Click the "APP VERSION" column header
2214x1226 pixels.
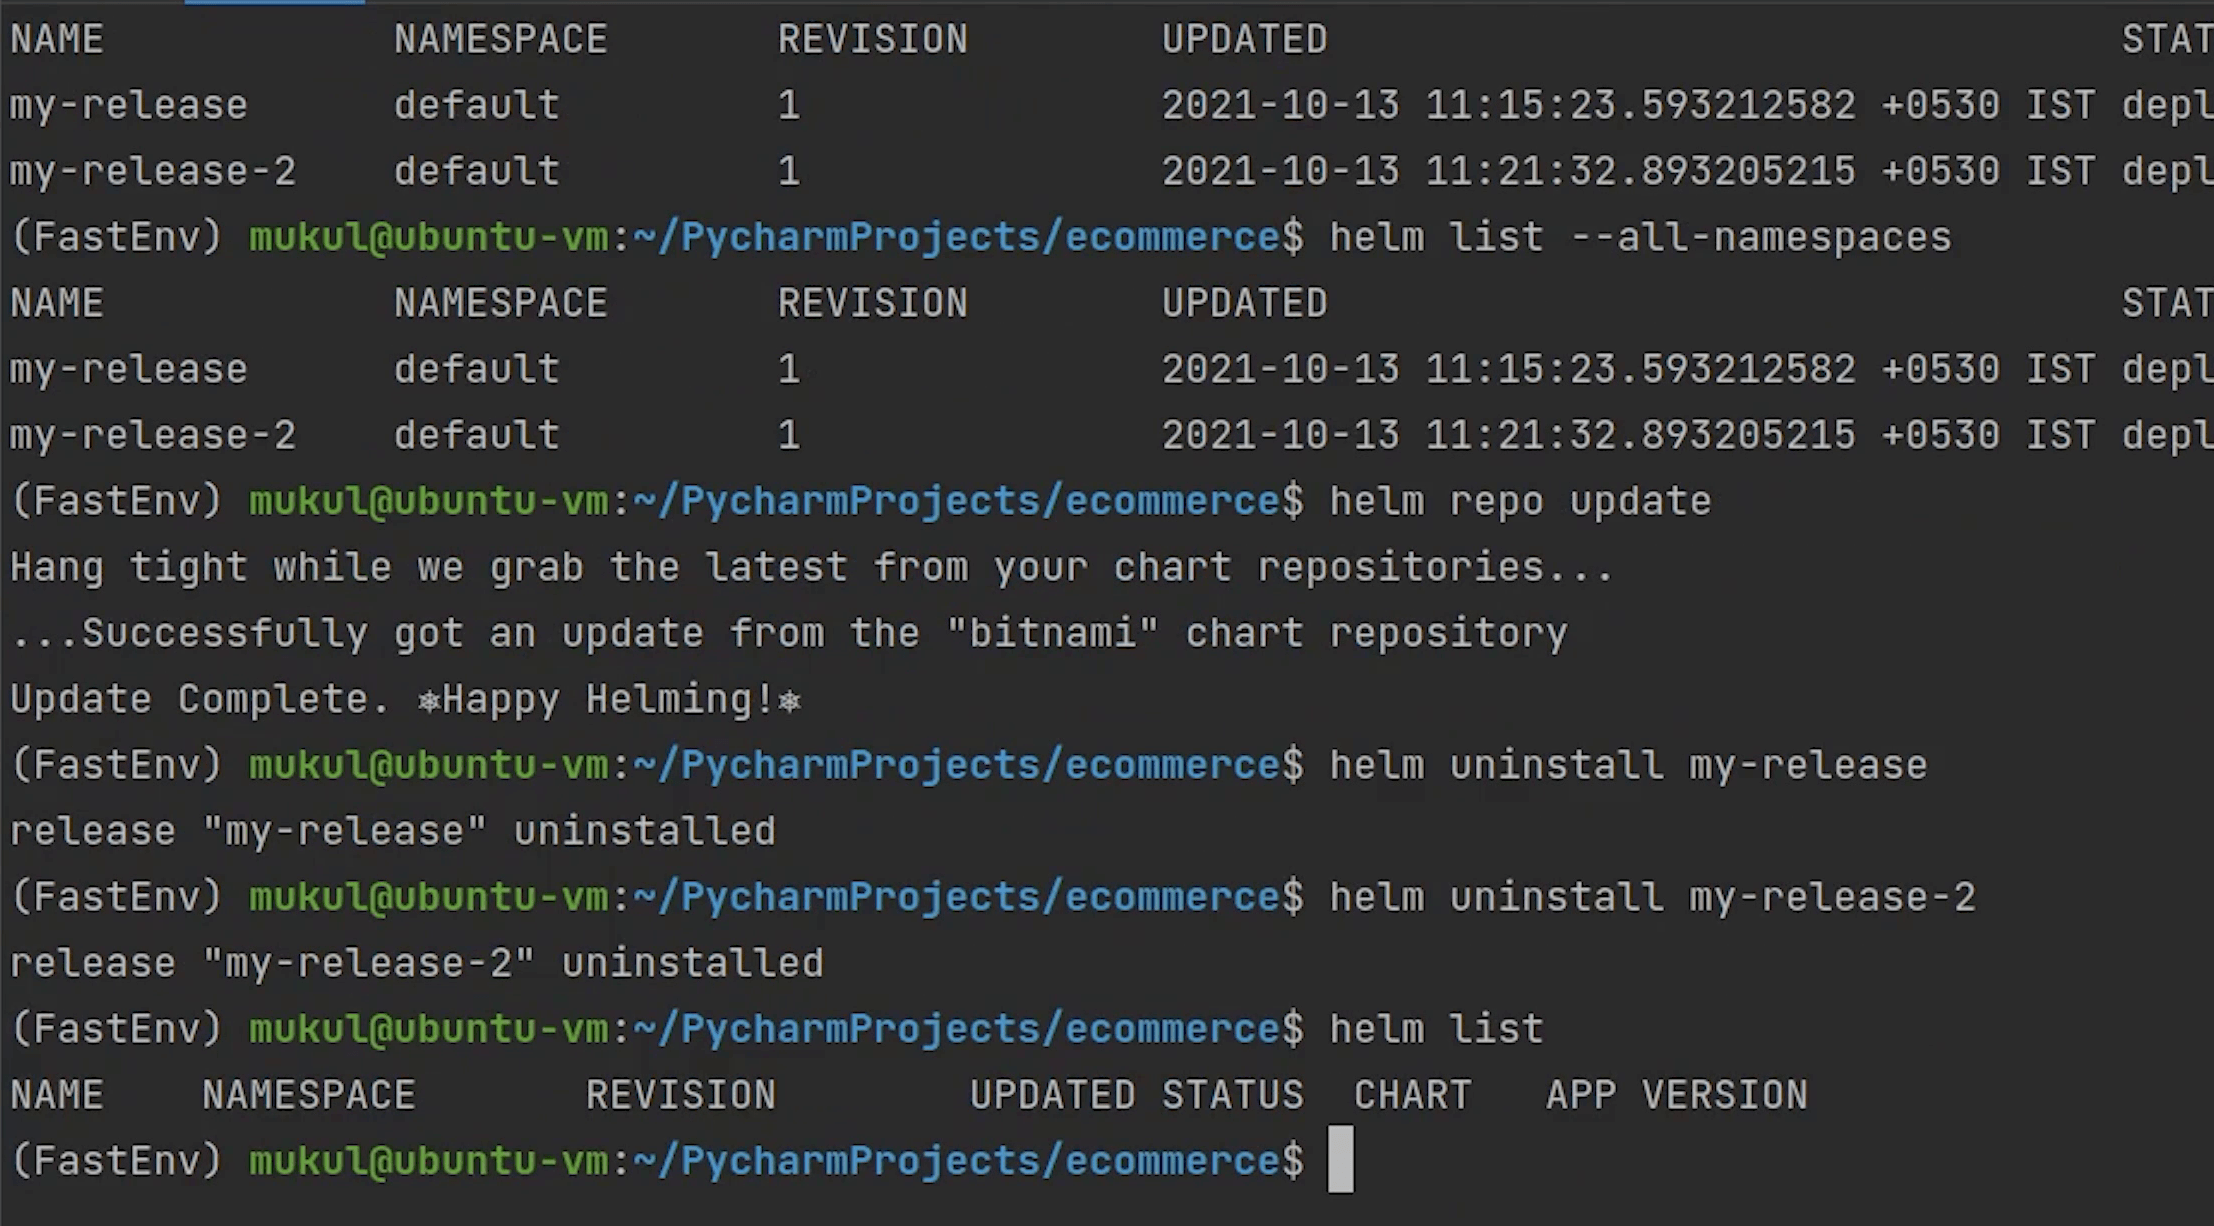click(1676, 1095)
